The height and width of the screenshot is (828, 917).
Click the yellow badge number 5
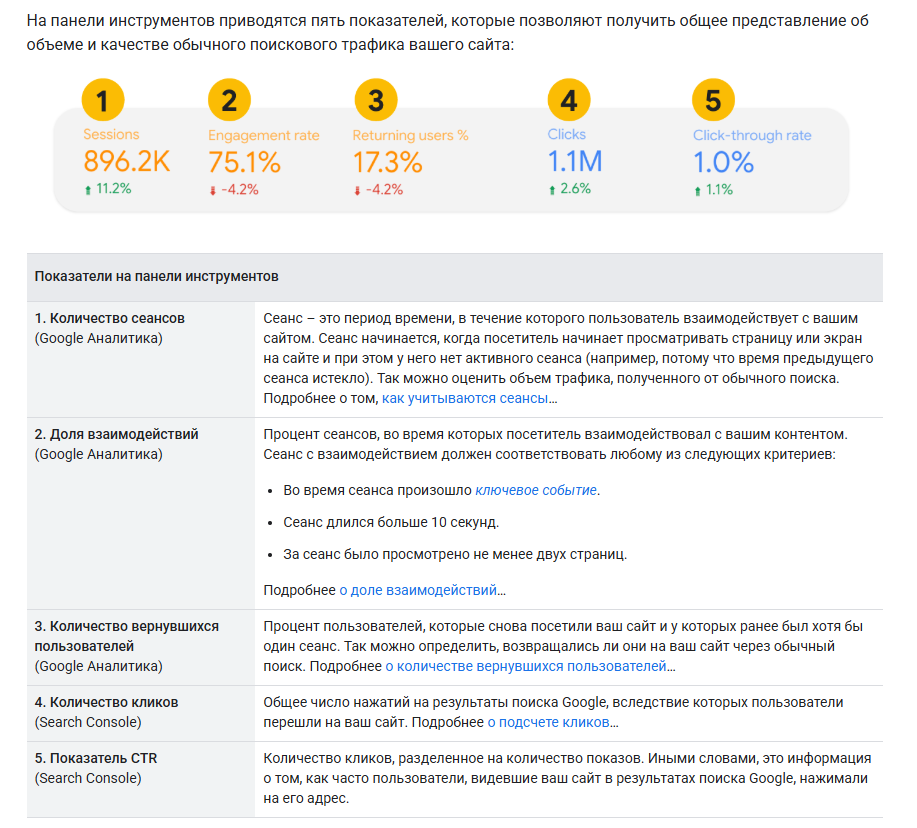[x=713, y=100]
